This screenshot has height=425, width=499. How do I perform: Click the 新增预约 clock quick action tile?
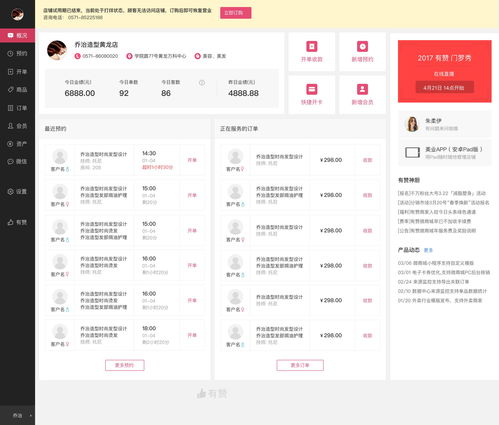pos(362,52)
